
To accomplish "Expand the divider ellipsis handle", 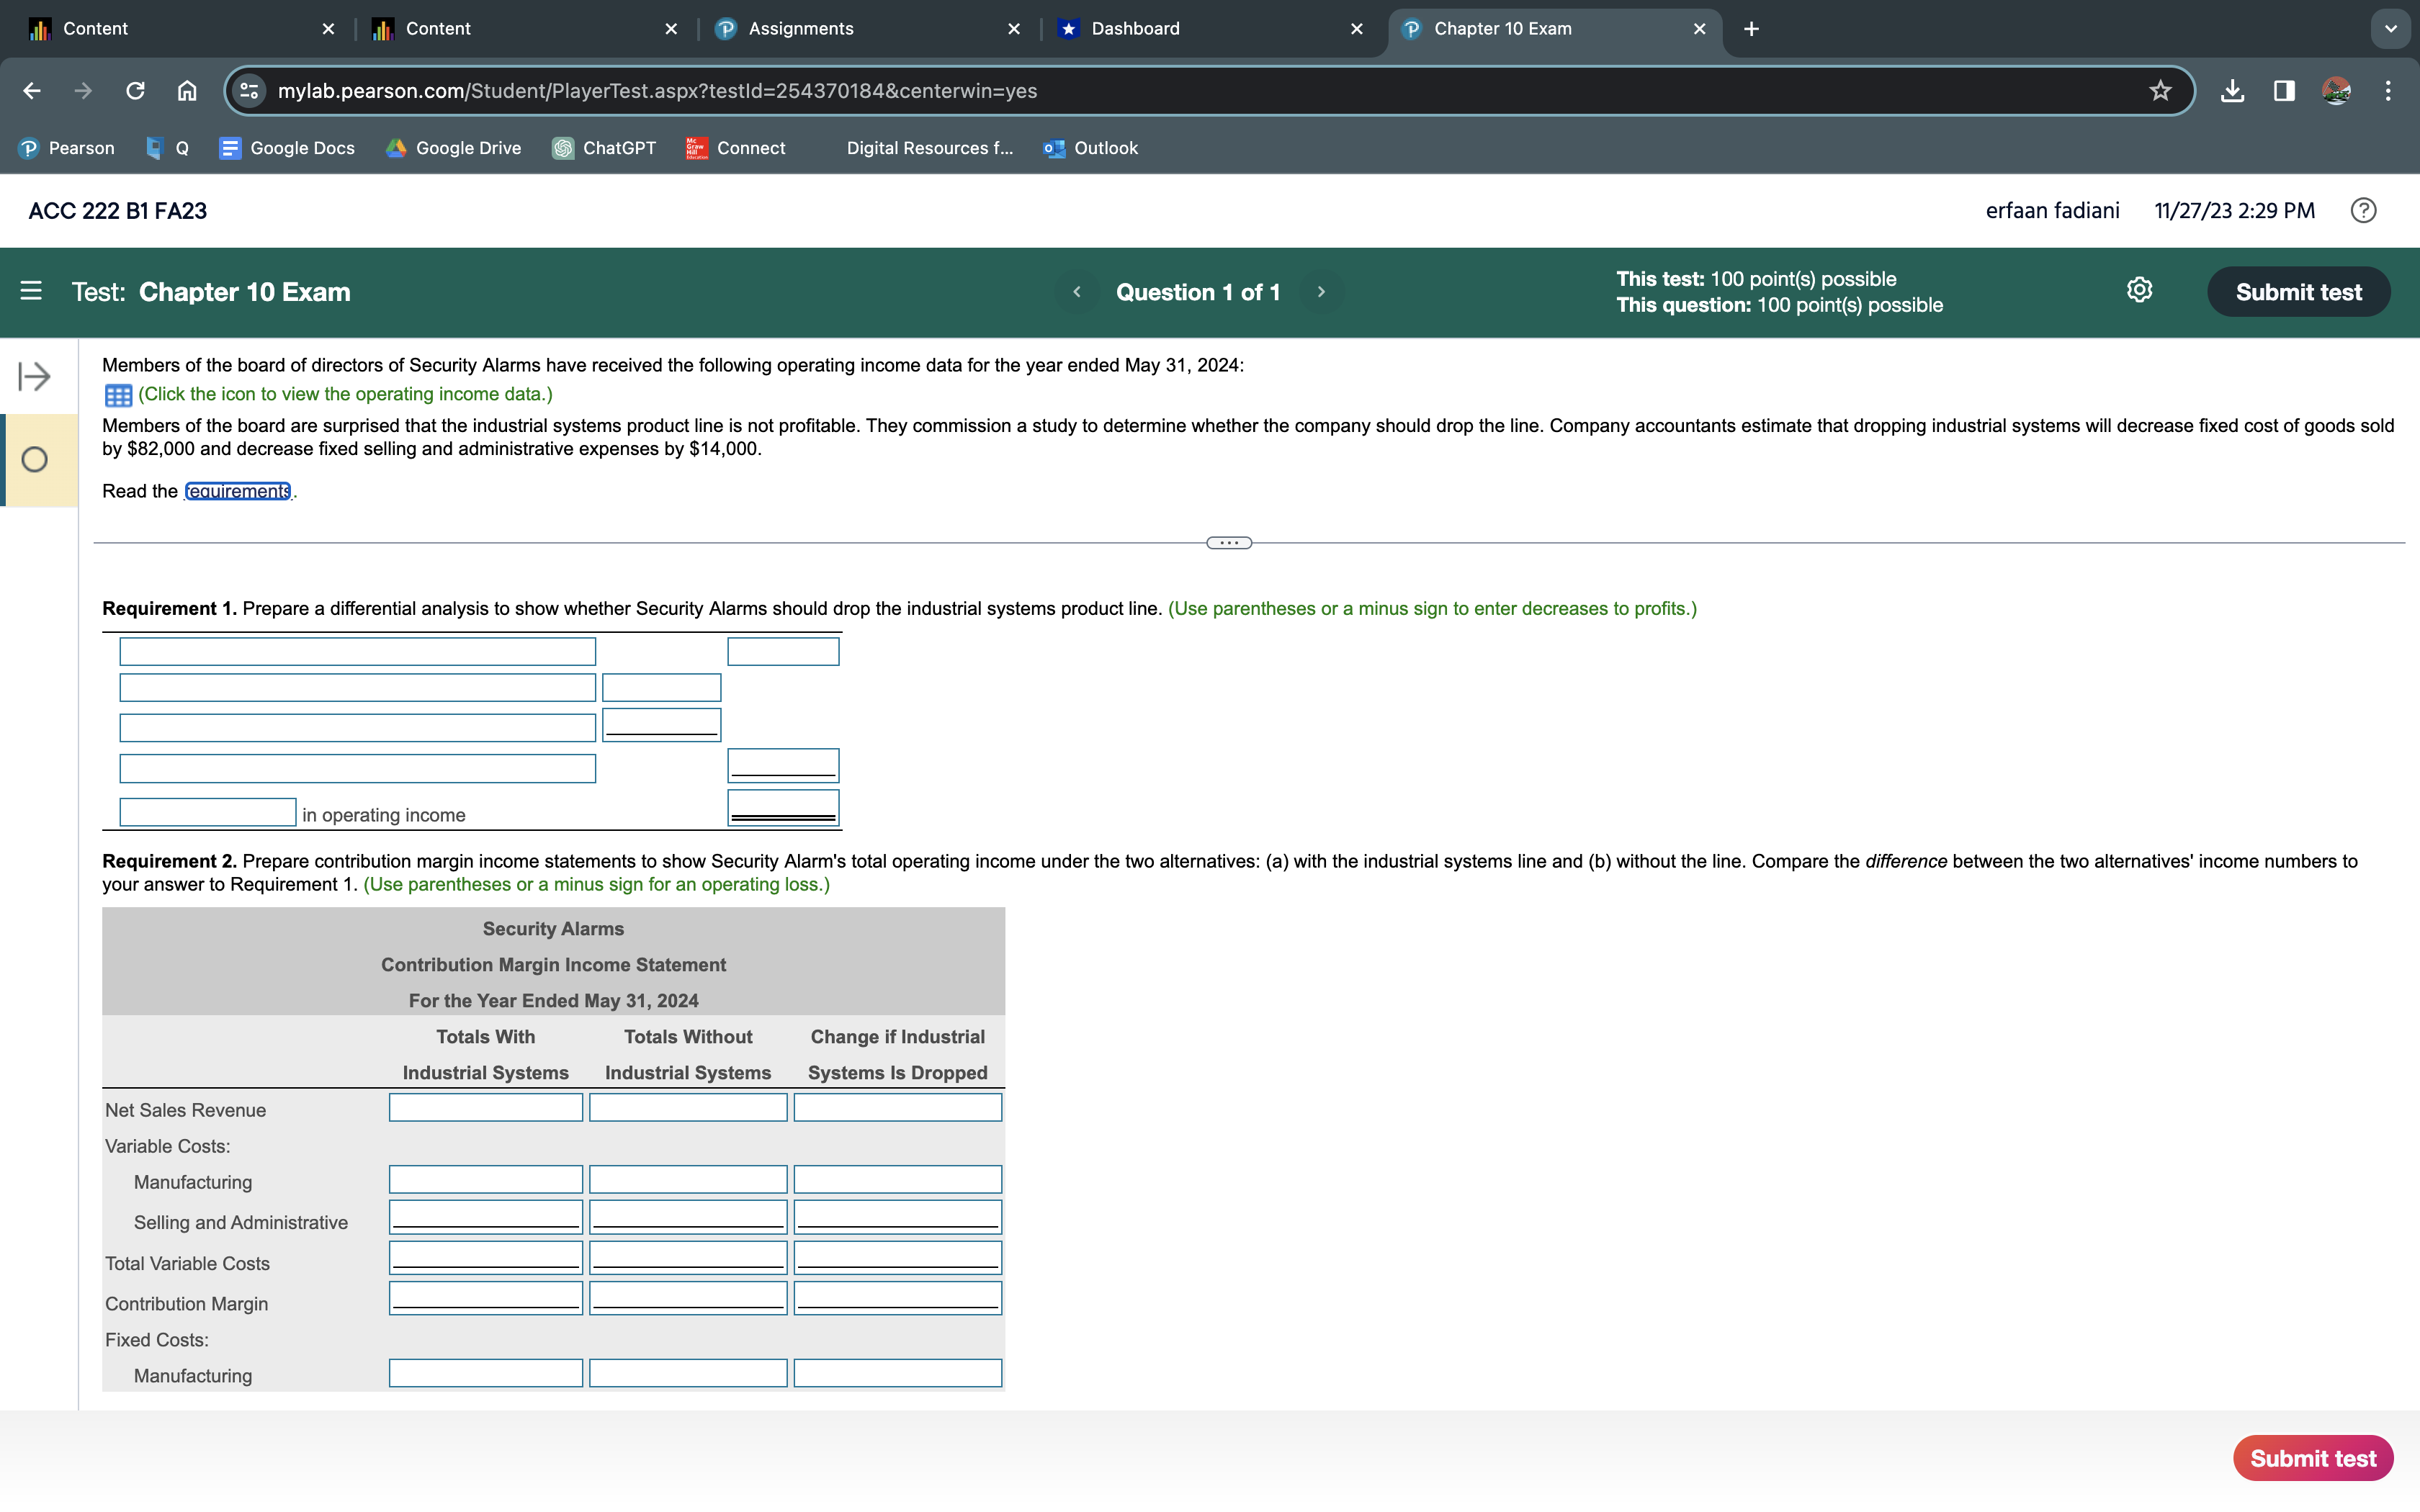I will [x=1229, y=543].
